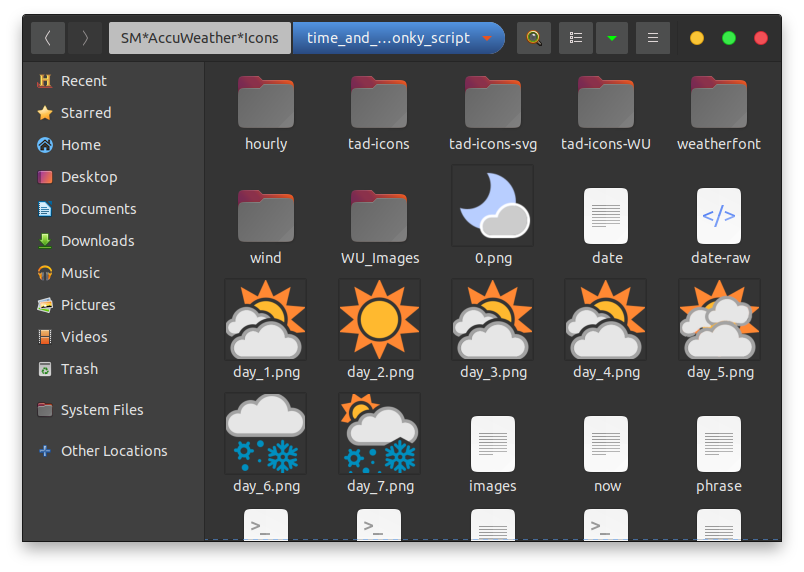Select the now text file
The height and width of the screenshot is (572, 804).
pos(606,444)
